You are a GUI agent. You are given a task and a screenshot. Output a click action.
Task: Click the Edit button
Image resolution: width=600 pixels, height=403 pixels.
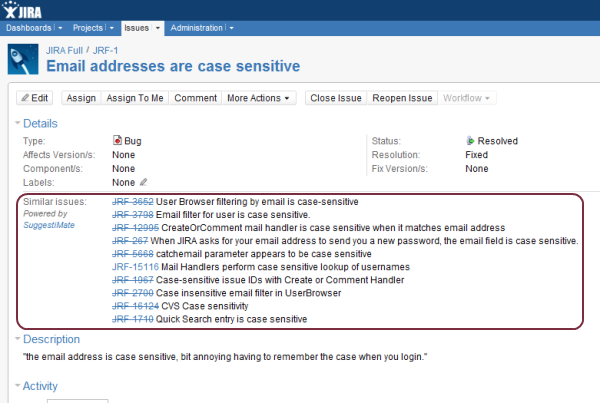point(35,98)
